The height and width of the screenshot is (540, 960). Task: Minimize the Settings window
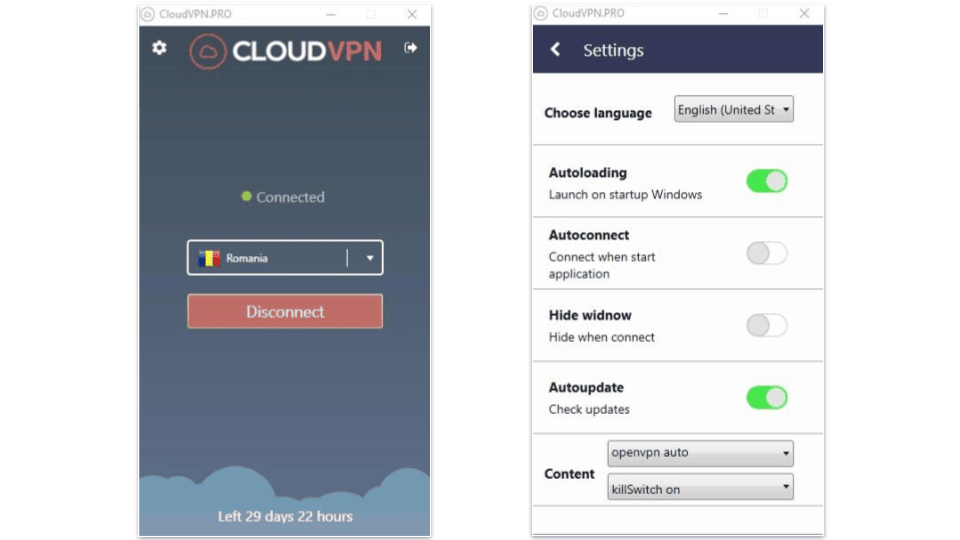(723, 13)
